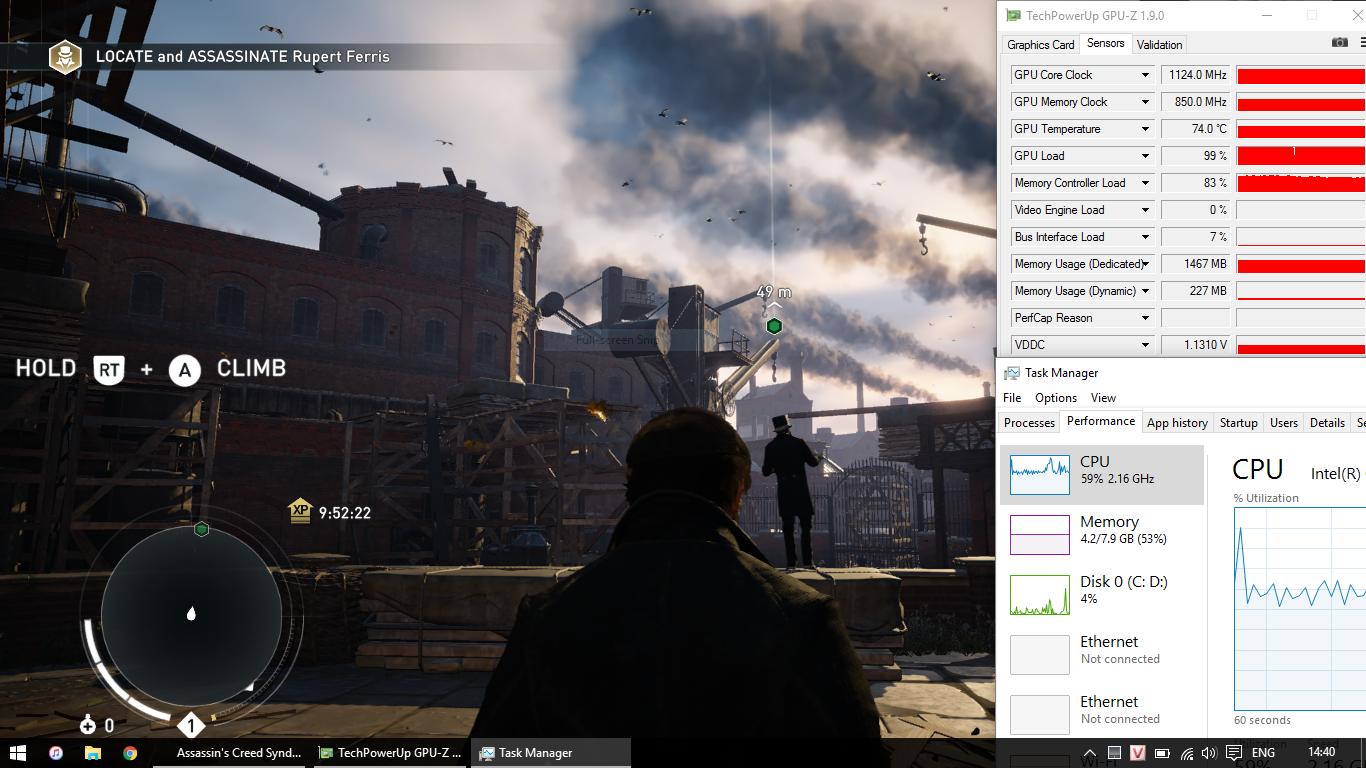Click the CPU '59% 2.16 GHz' text

click(x=1117, y=479)
